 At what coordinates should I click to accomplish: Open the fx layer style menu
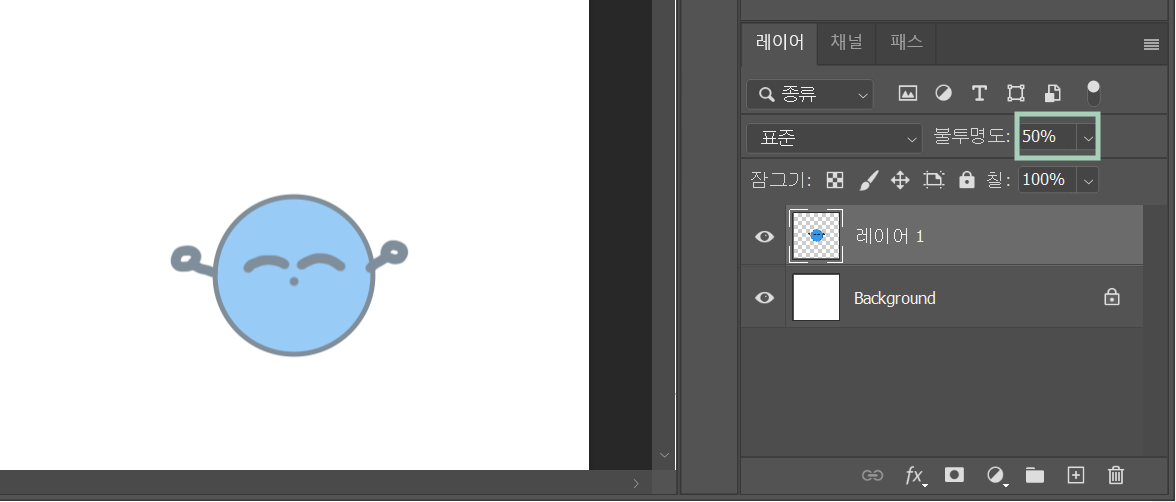click(x=914, y=475)
